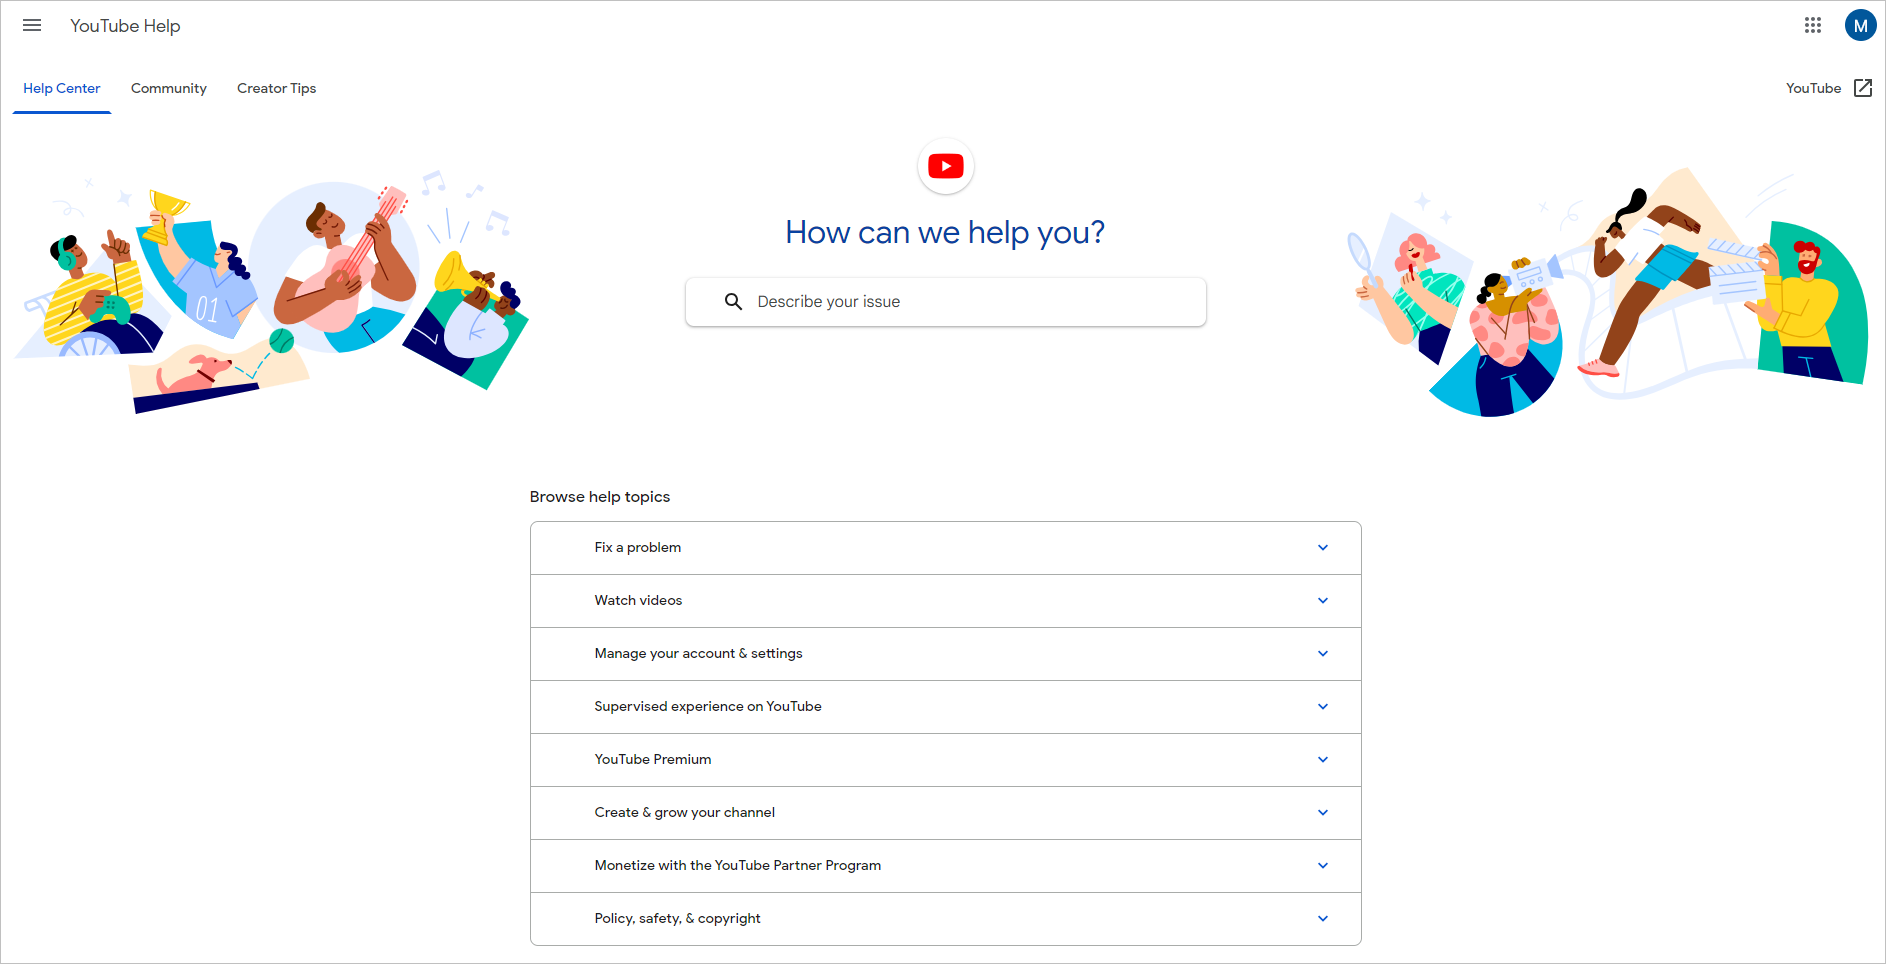This screenshot has height=964, width=1886.
Task: Click the Watch videos topic text
Action: (x=638, y=601)
